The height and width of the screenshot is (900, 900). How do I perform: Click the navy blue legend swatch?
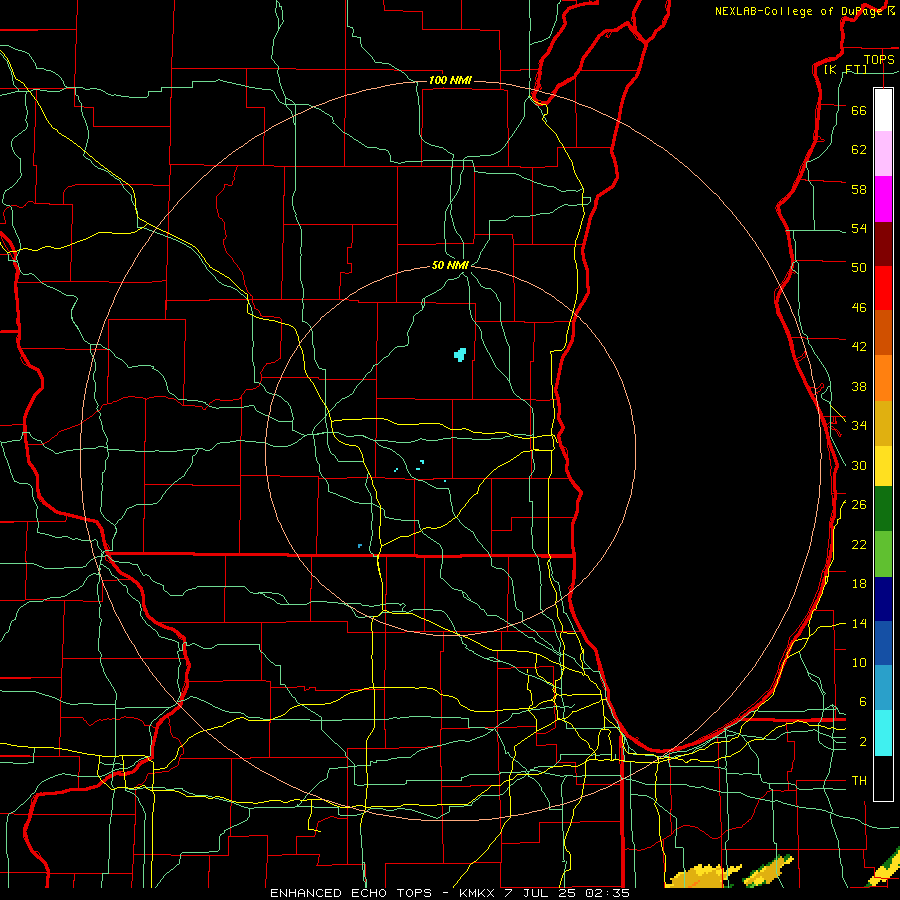883,599
